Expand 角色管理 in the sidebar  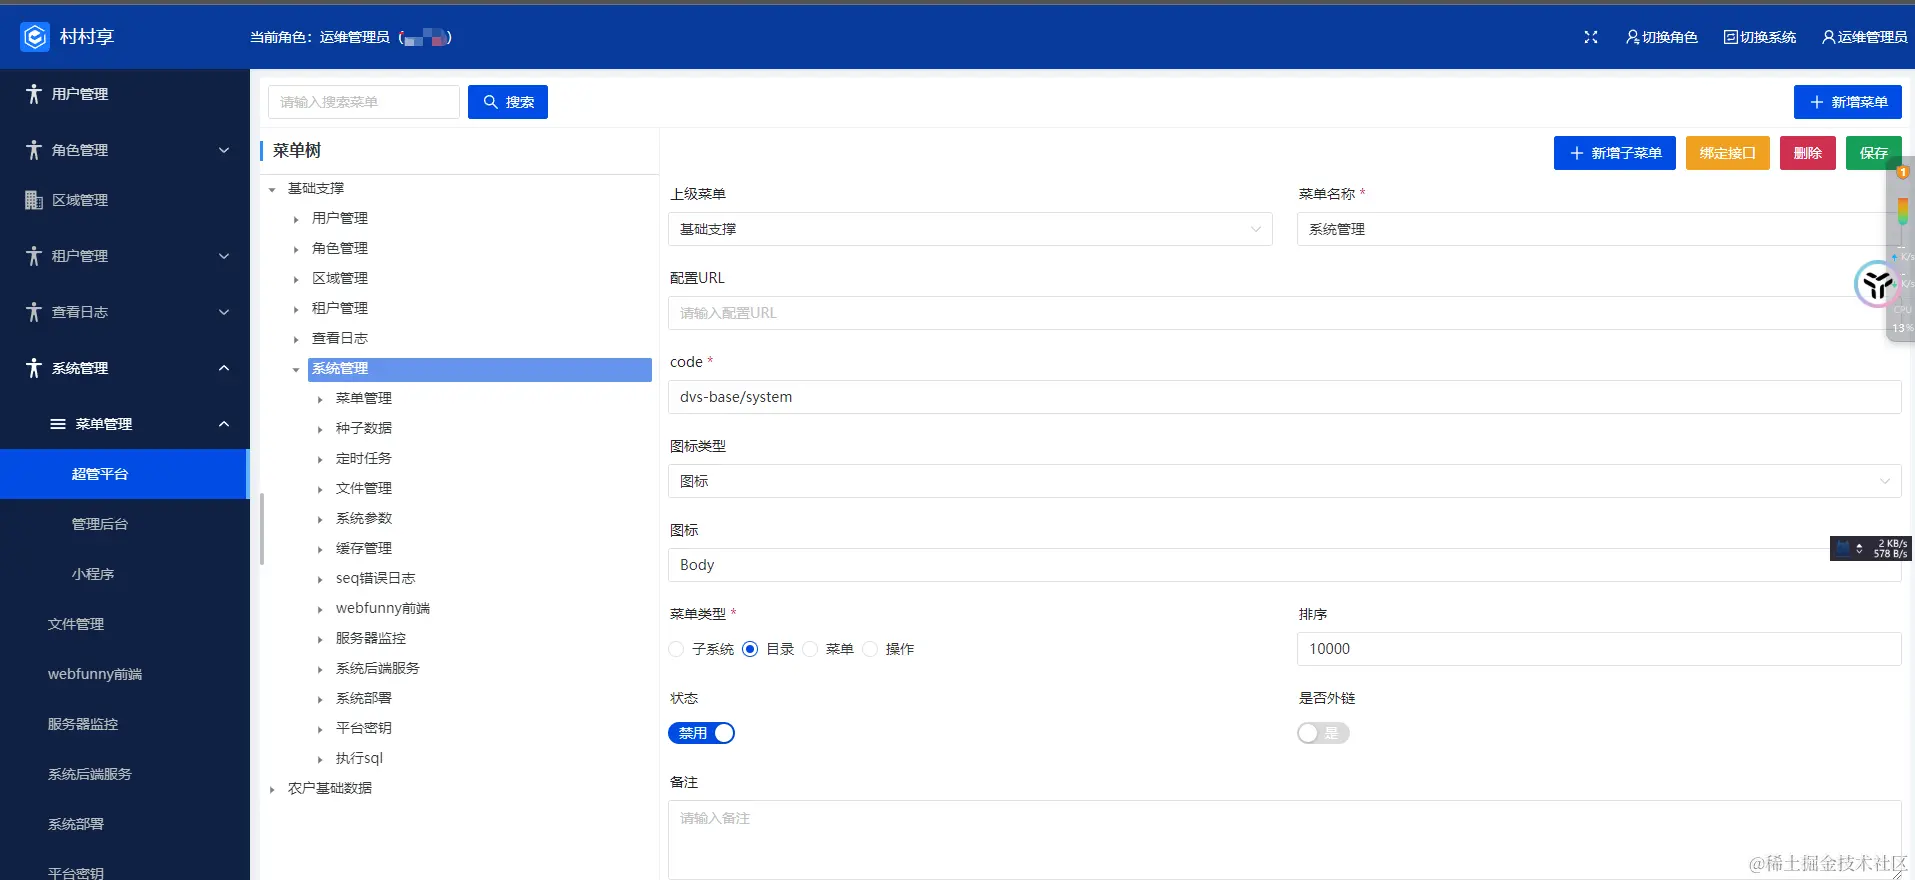[x=224, y=150]
